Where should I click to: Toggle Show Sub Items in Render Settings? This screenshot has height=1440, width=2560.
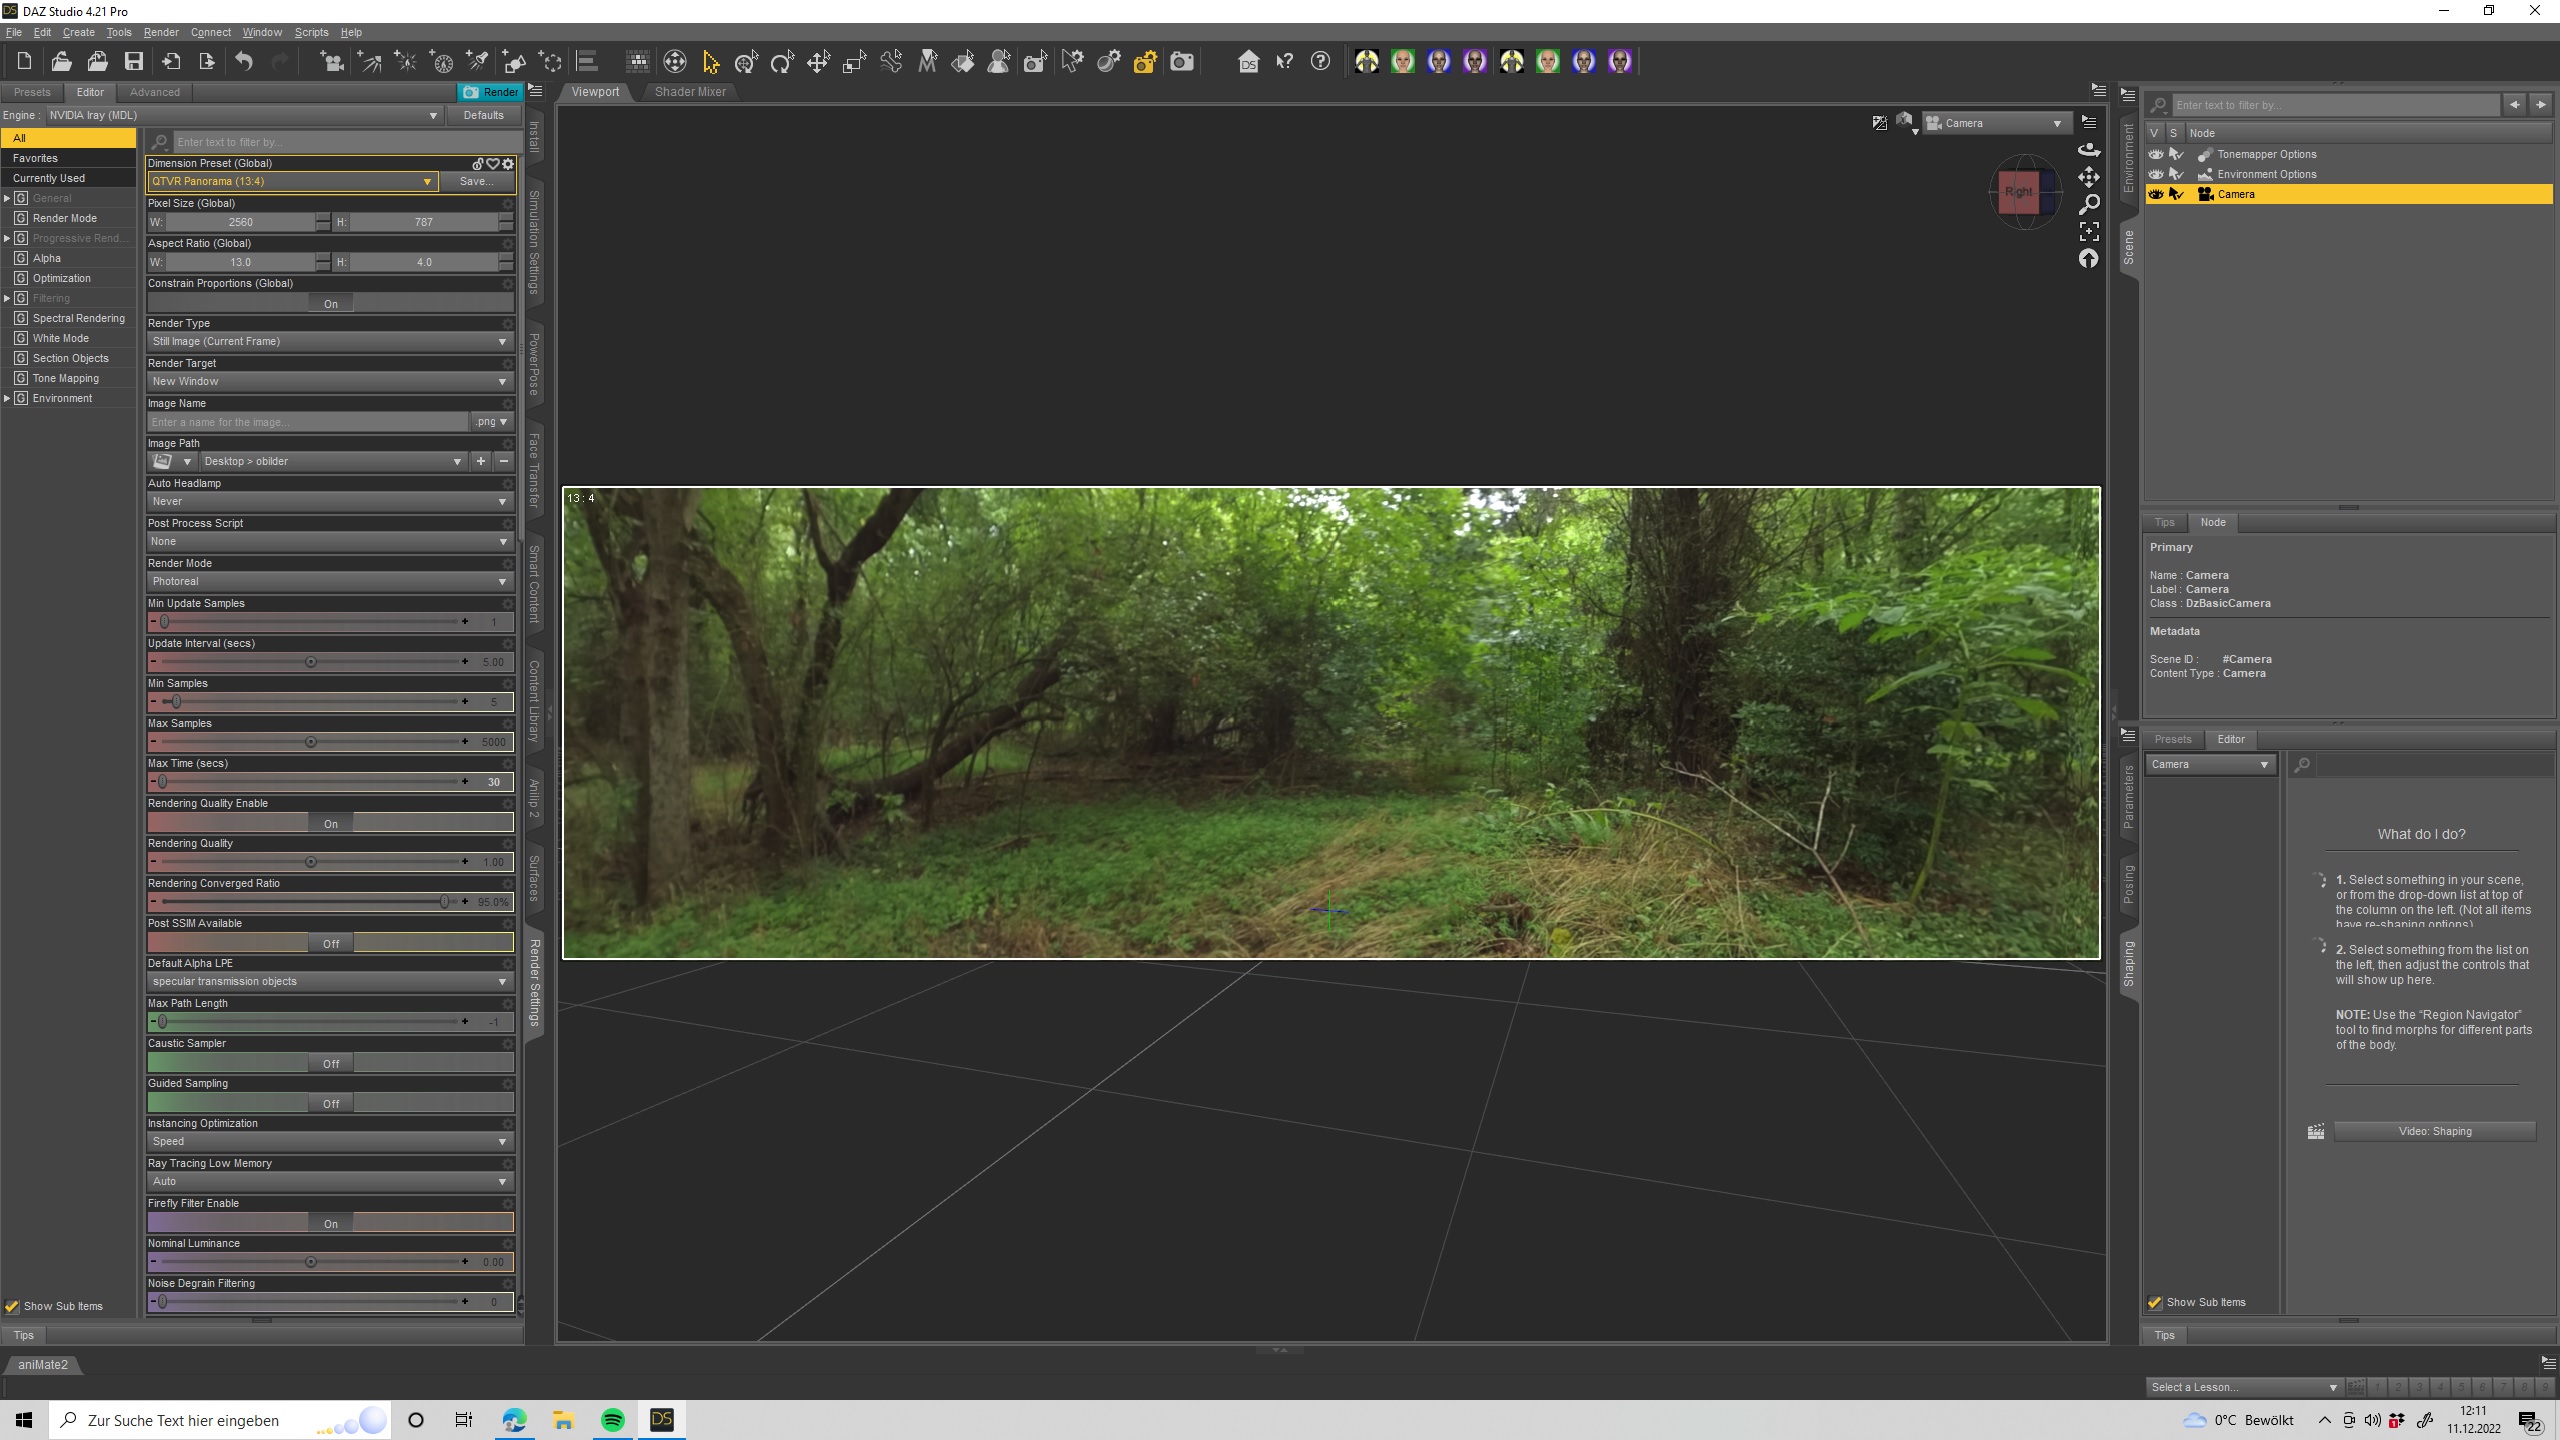pos(12,1306)
